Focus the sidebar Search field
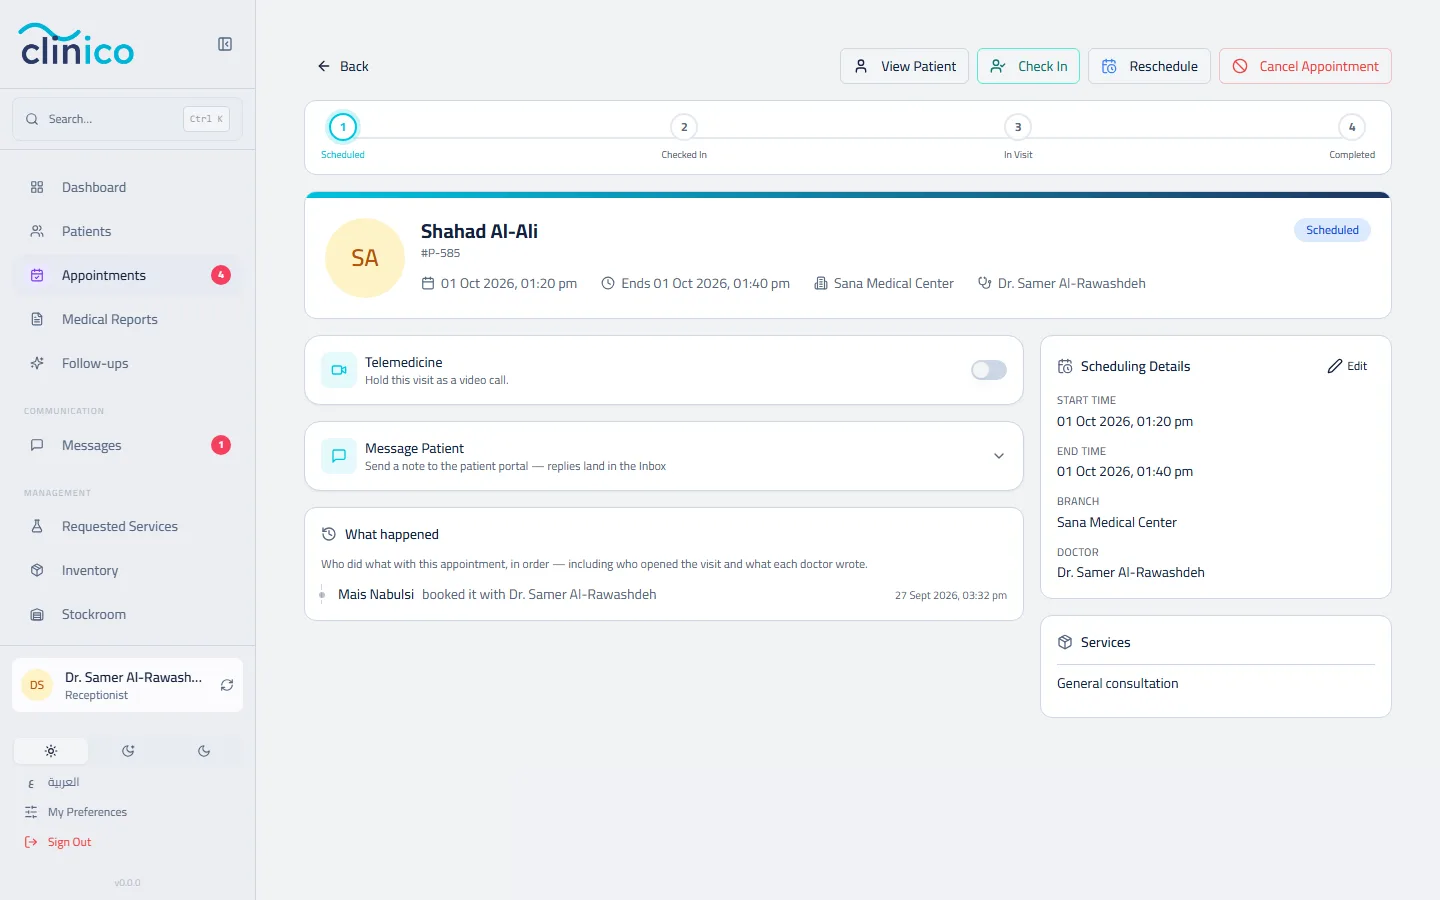This screenshot has width=1440, height=900. click(127, 119)
